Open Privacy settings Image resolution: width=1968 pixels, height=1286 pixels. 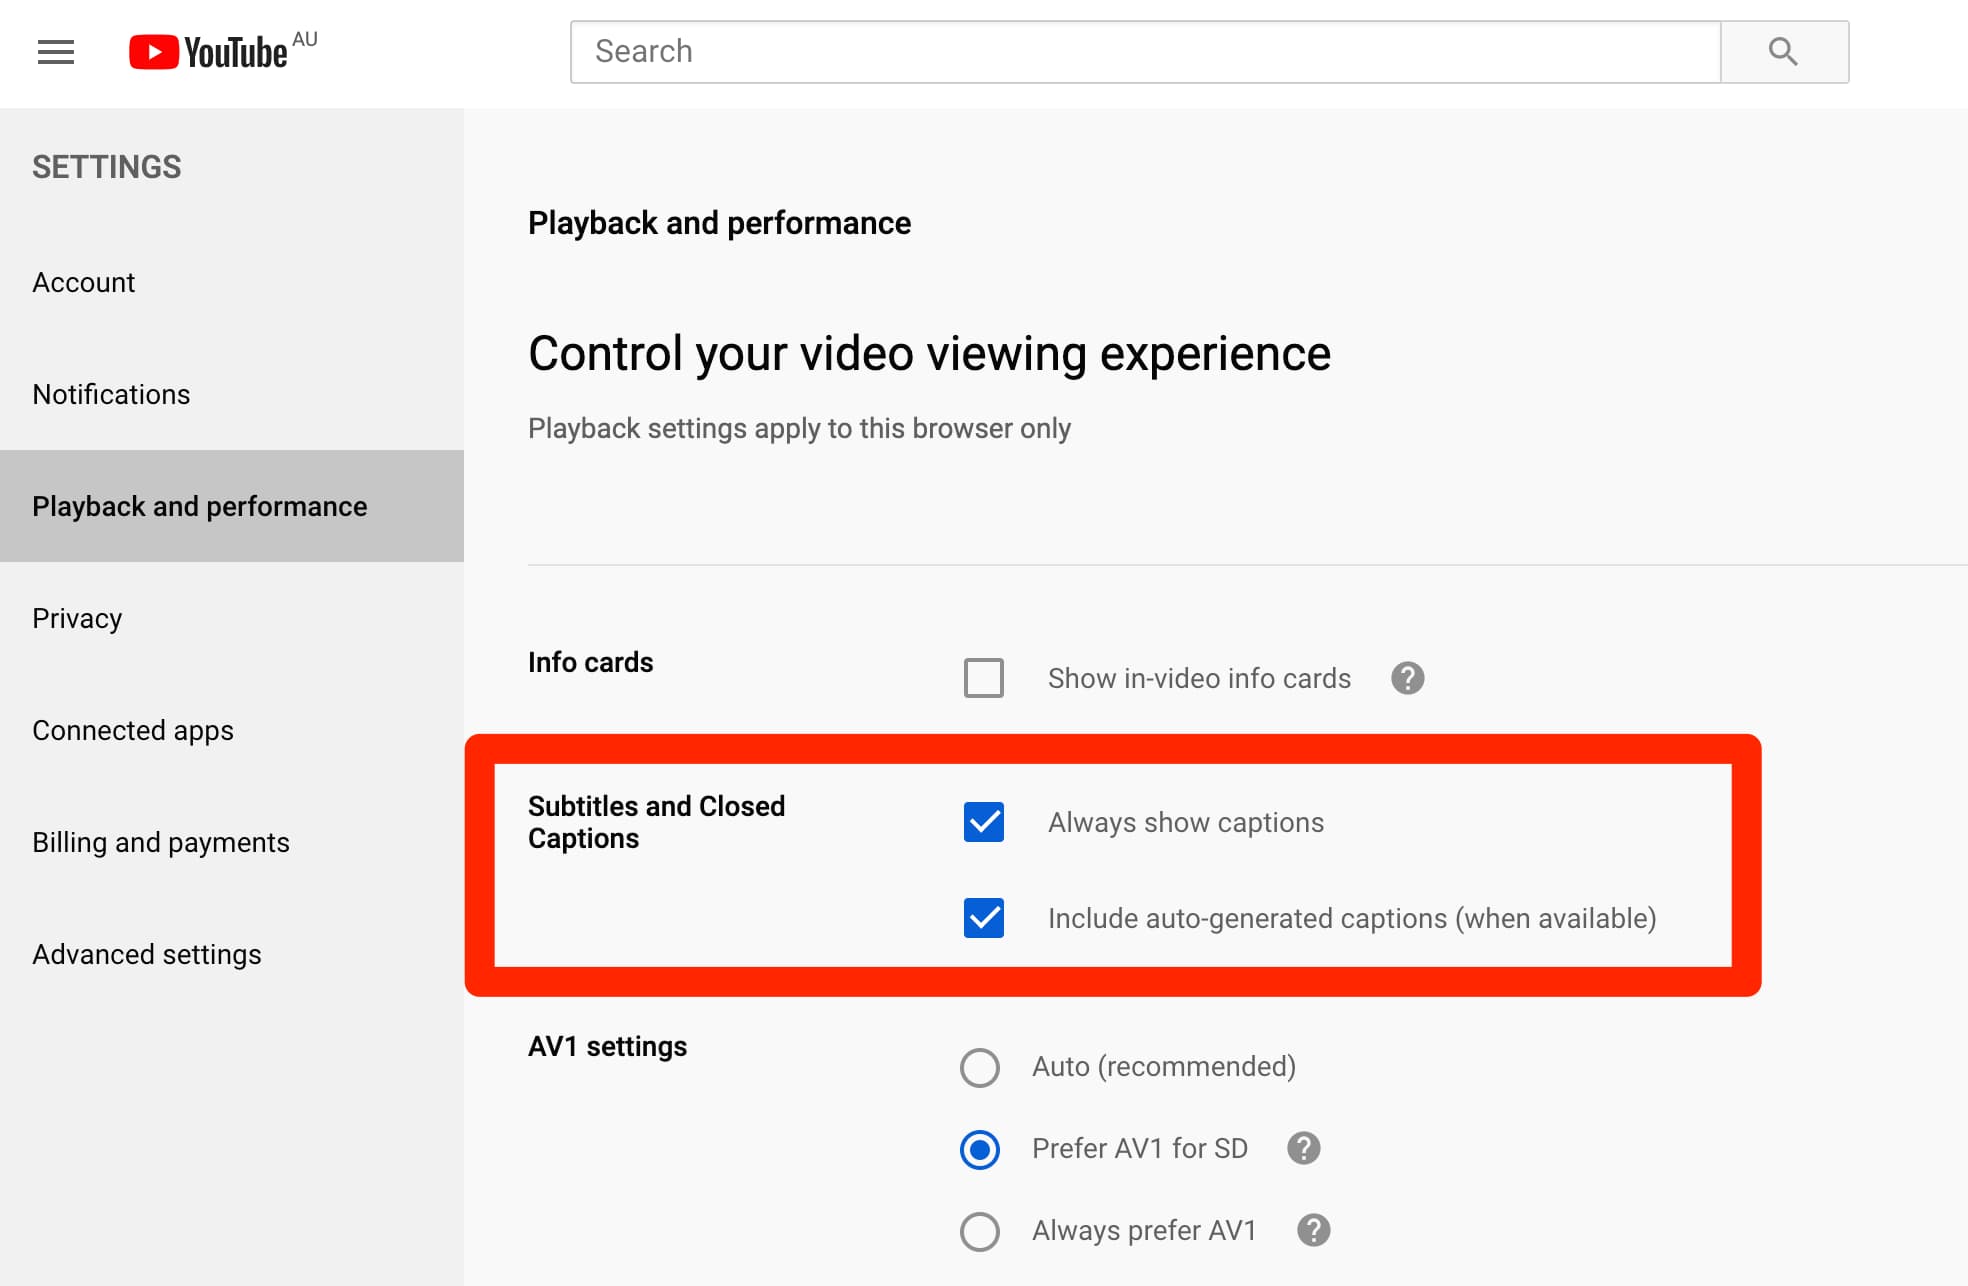(x=232, y=618)
